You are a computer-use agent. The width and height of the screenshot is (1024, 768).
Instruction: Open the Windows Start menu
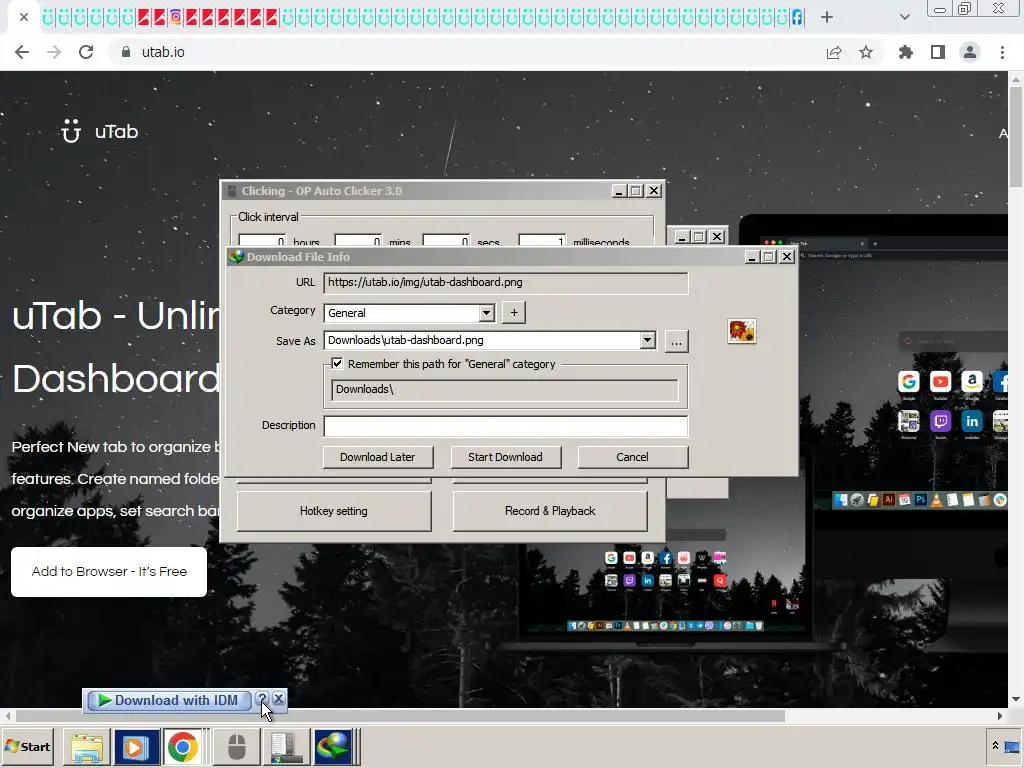point(27,746)
